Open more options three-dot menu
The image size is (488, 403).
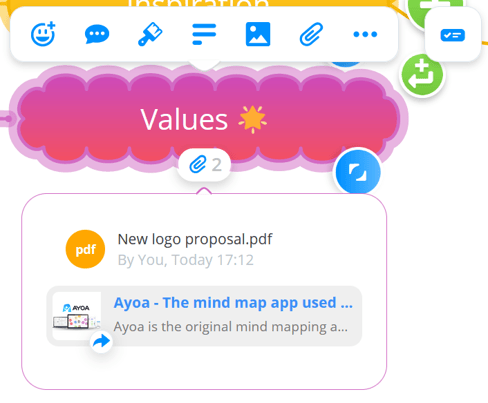(x=365, y=34)
